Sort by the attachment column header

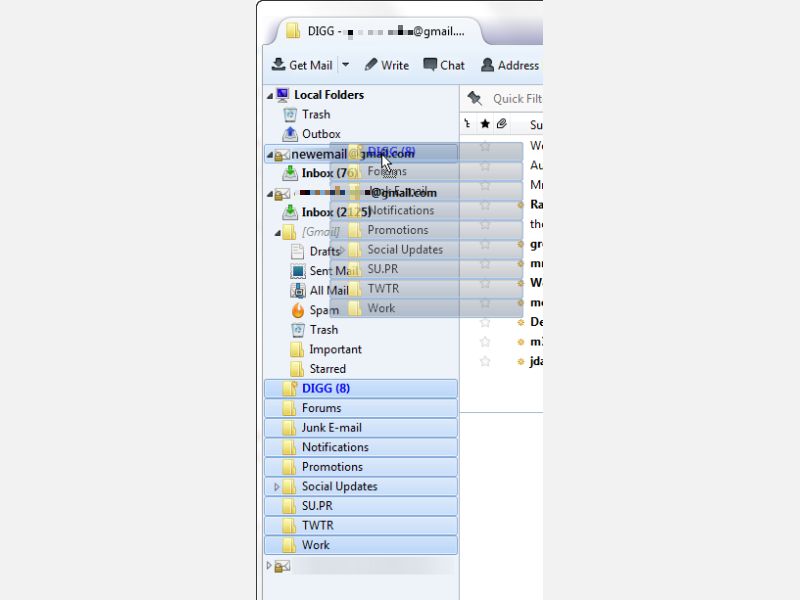[x=502, y=124]
